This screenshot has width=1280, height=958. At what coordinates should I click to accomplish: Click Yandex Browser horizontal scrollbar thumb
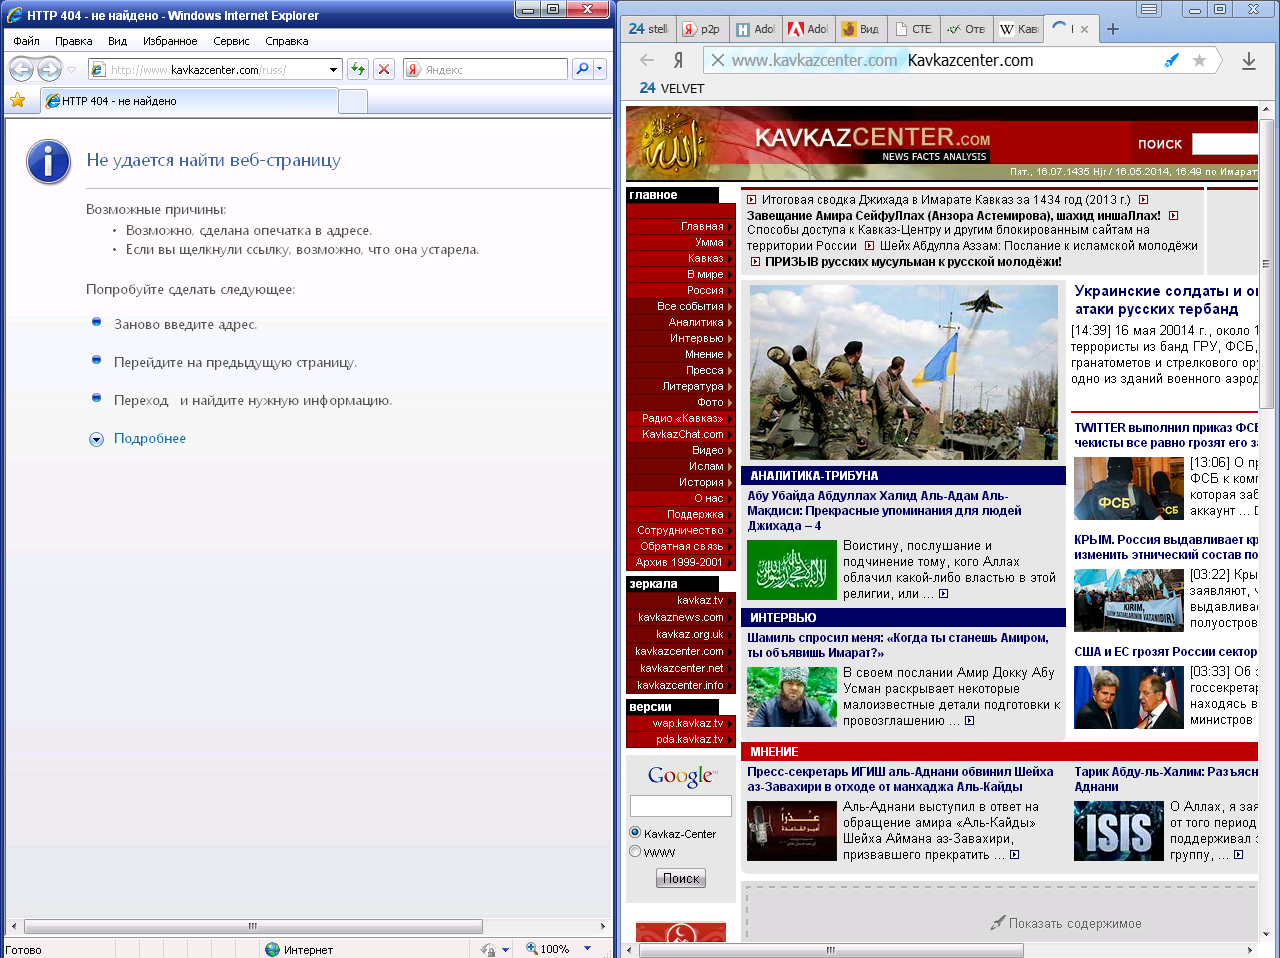pos(831,950)
